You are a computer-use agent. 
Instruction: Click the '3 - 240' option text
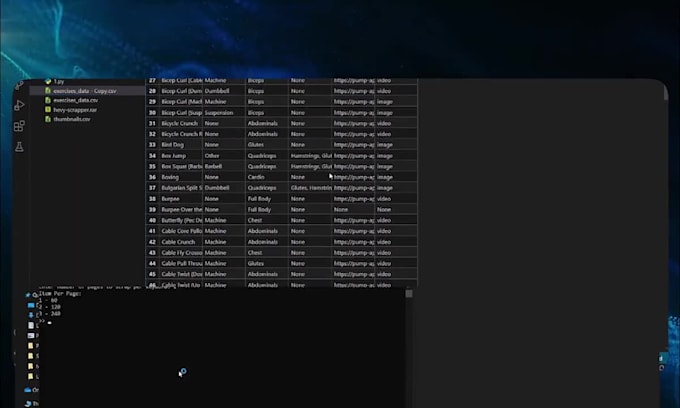point(49,313)
